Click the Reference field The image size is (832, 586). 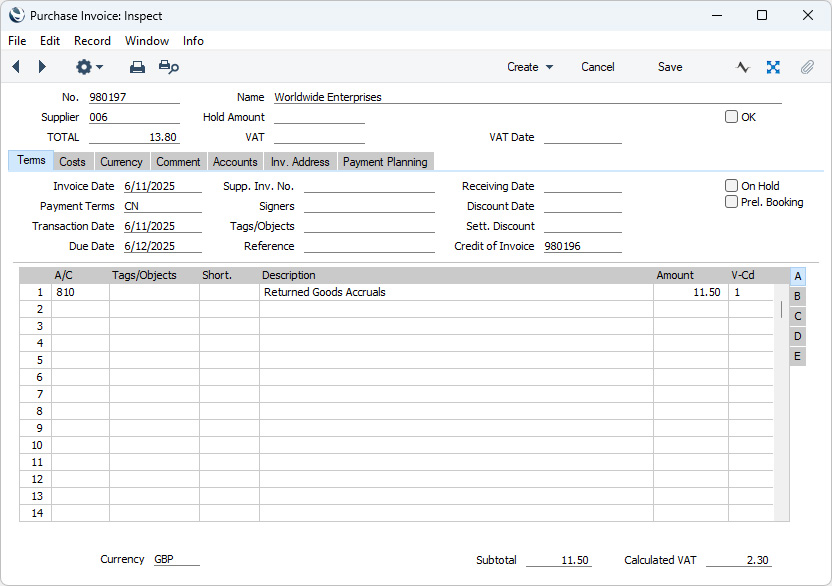369,246
